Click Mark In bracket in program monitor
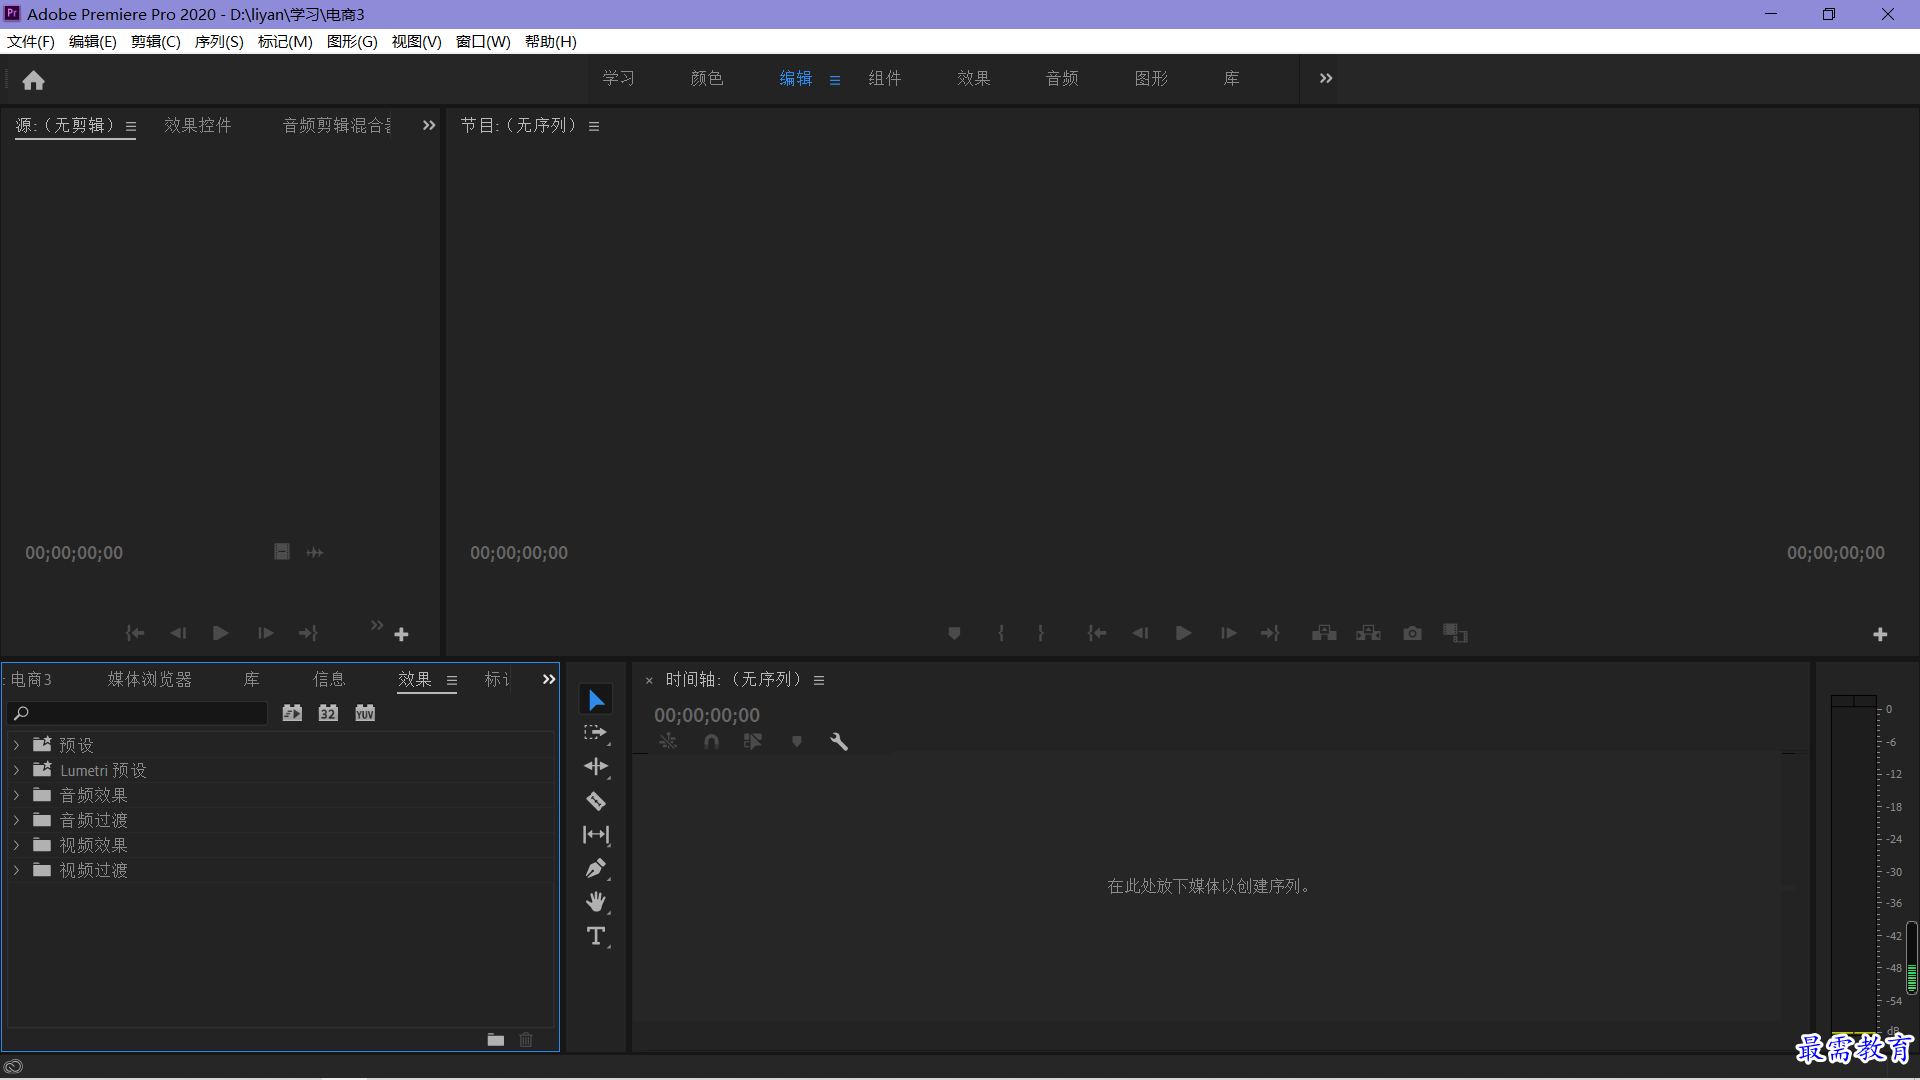The image size is (1920, 1080). [1000, 634]
